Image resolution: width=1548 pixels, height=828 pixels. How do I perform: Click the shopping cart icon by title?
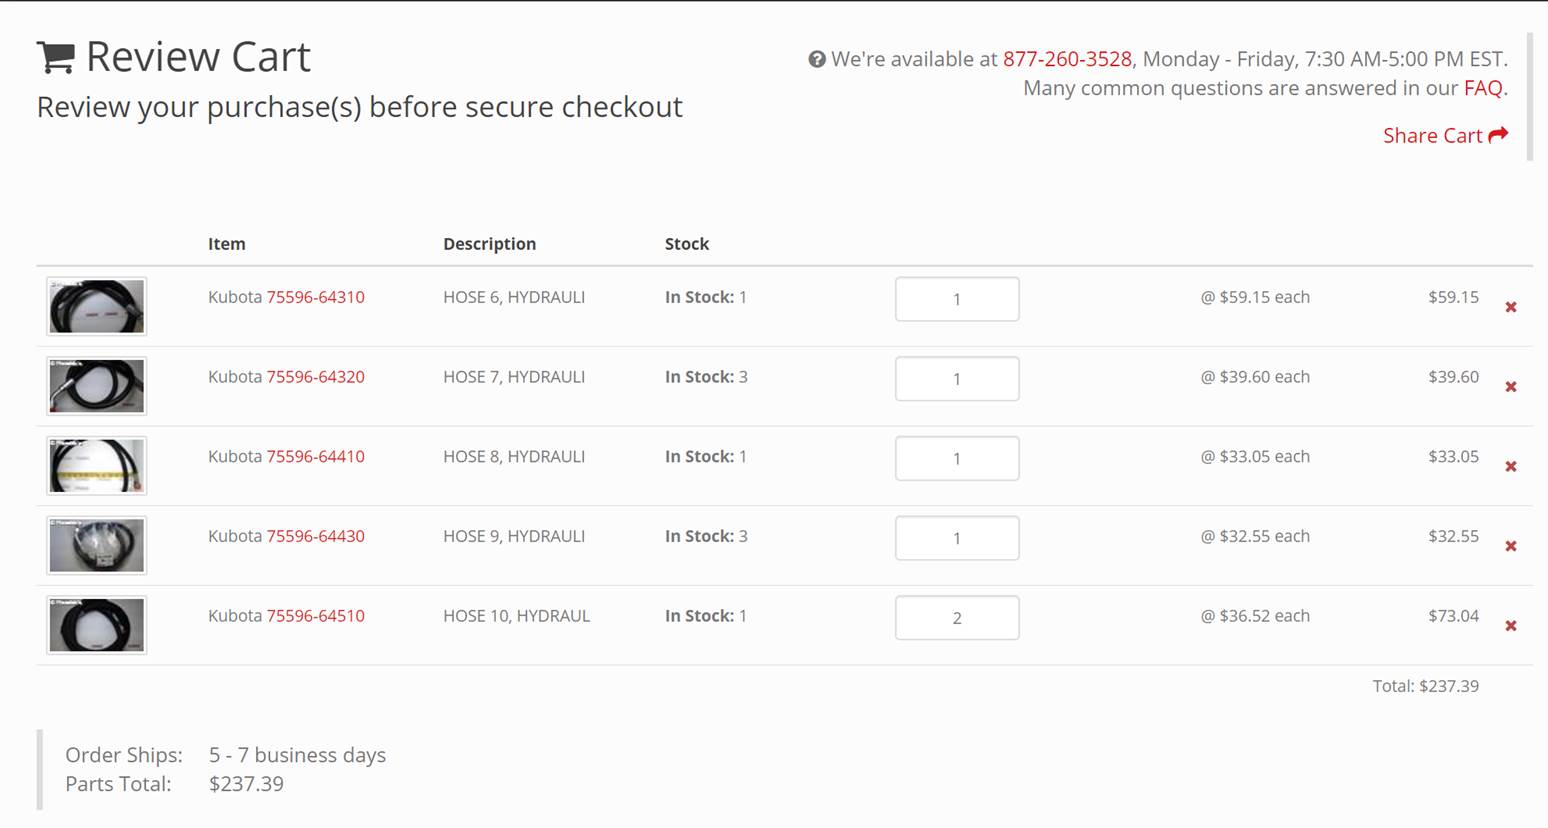click(x=56, y=57)
